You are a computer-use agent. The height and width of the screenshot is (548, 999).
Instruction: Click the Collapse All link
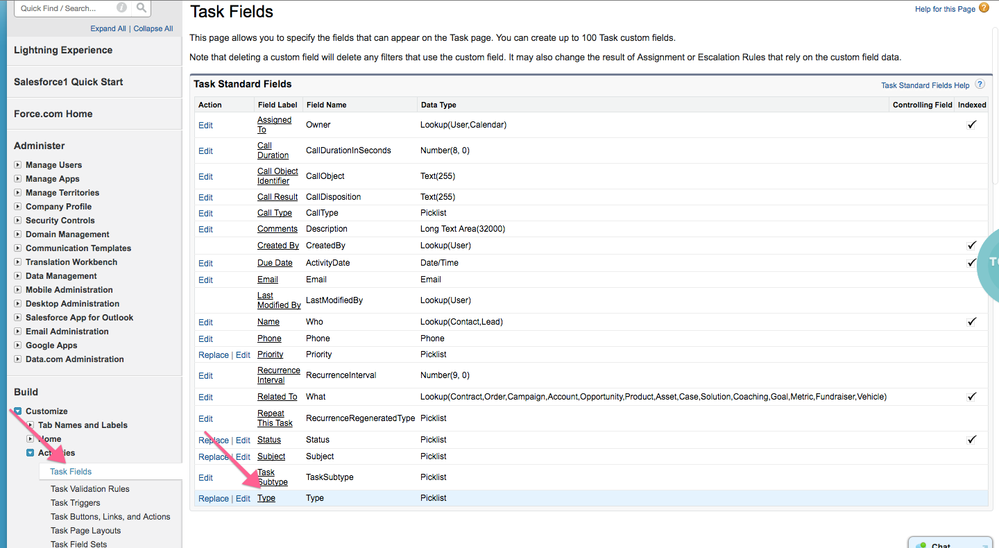pos(153,29)
